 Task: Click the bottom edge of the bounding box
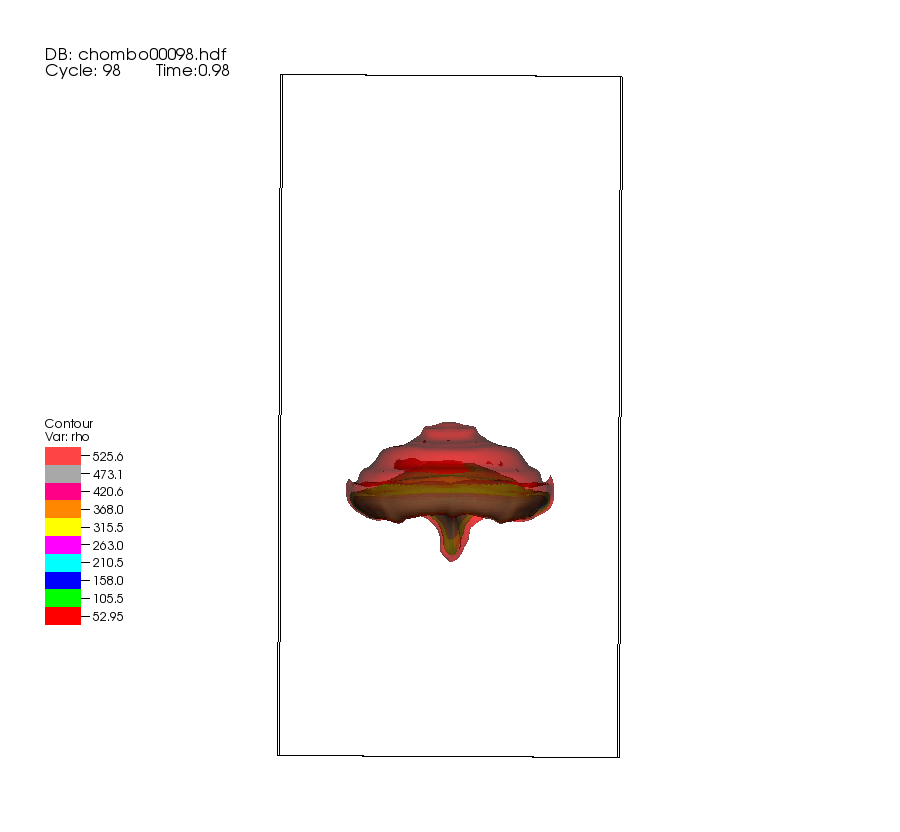point(450,756)
